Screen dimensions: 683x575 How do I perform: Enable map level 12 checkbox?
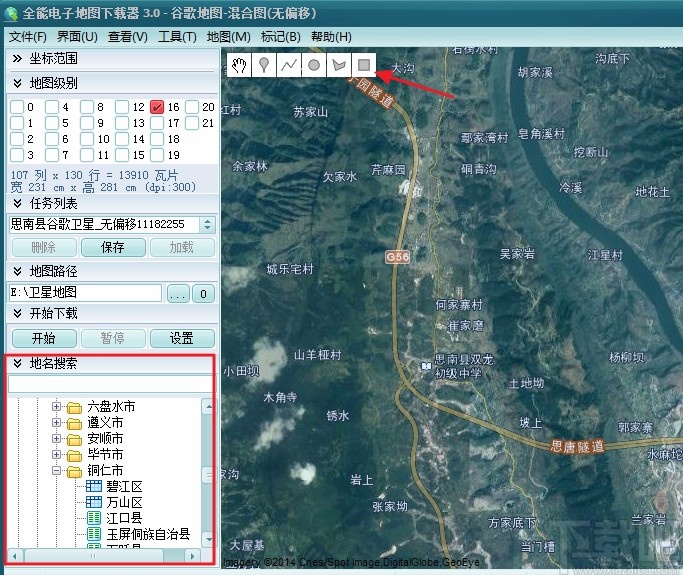click(x=122, y=107)
